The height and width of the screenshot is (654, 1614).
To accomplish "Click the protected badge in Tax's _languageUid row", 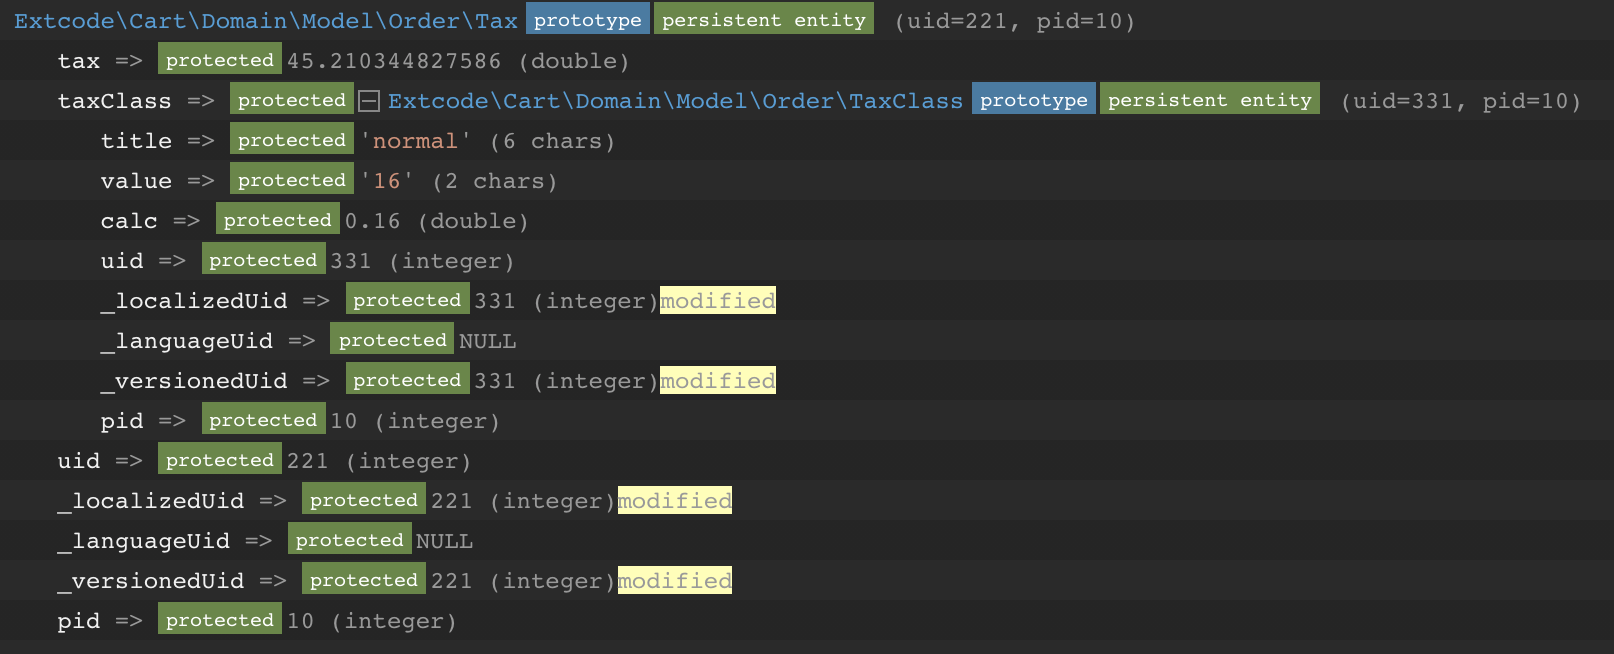I will 350,539.
